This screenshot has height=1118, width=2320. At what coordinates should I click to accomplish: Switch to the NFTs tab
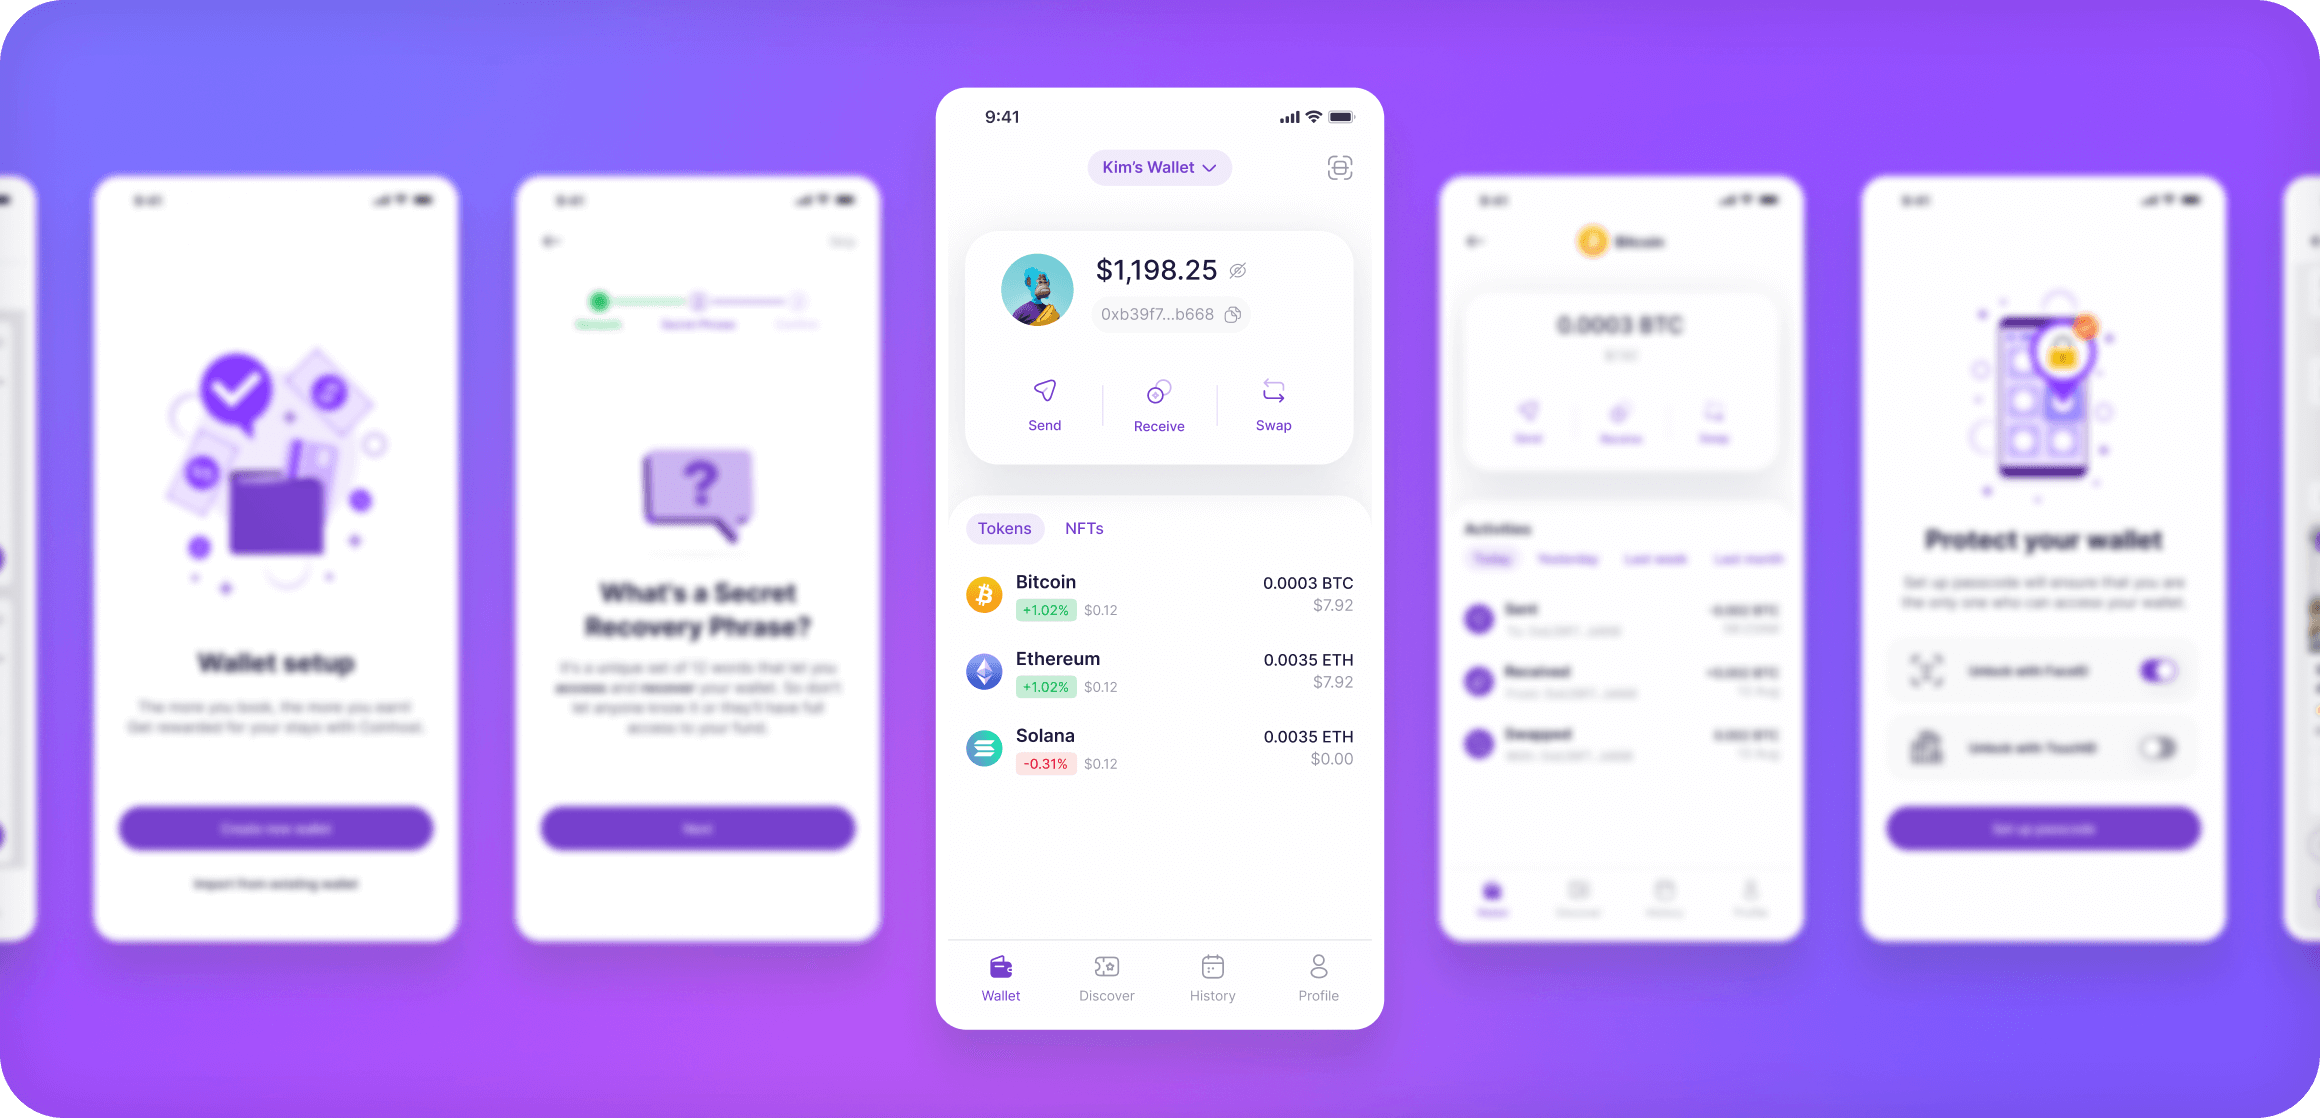pyautogui.click(x=1086, y=526)
